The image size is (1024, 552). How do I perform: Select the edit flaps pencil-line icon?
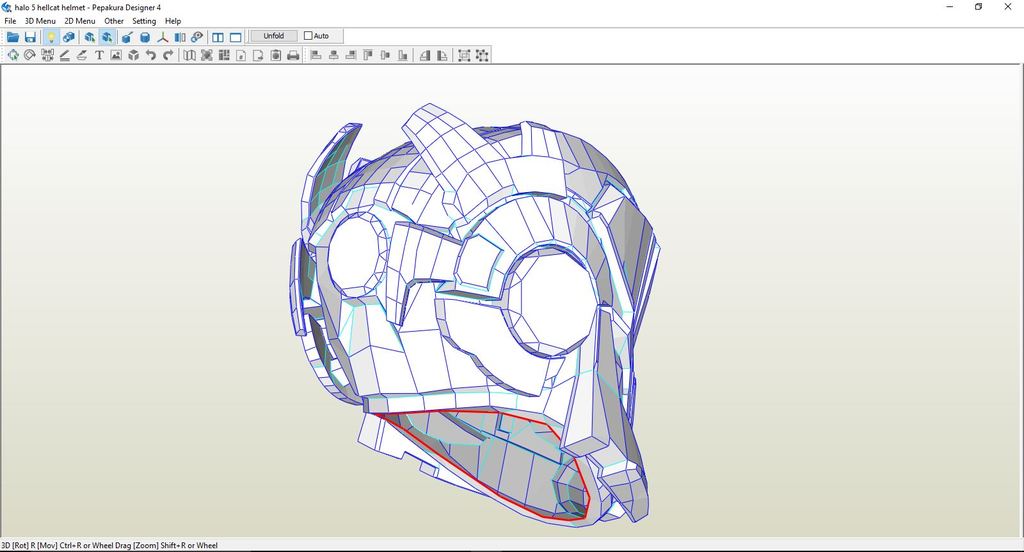click(65, 56)
